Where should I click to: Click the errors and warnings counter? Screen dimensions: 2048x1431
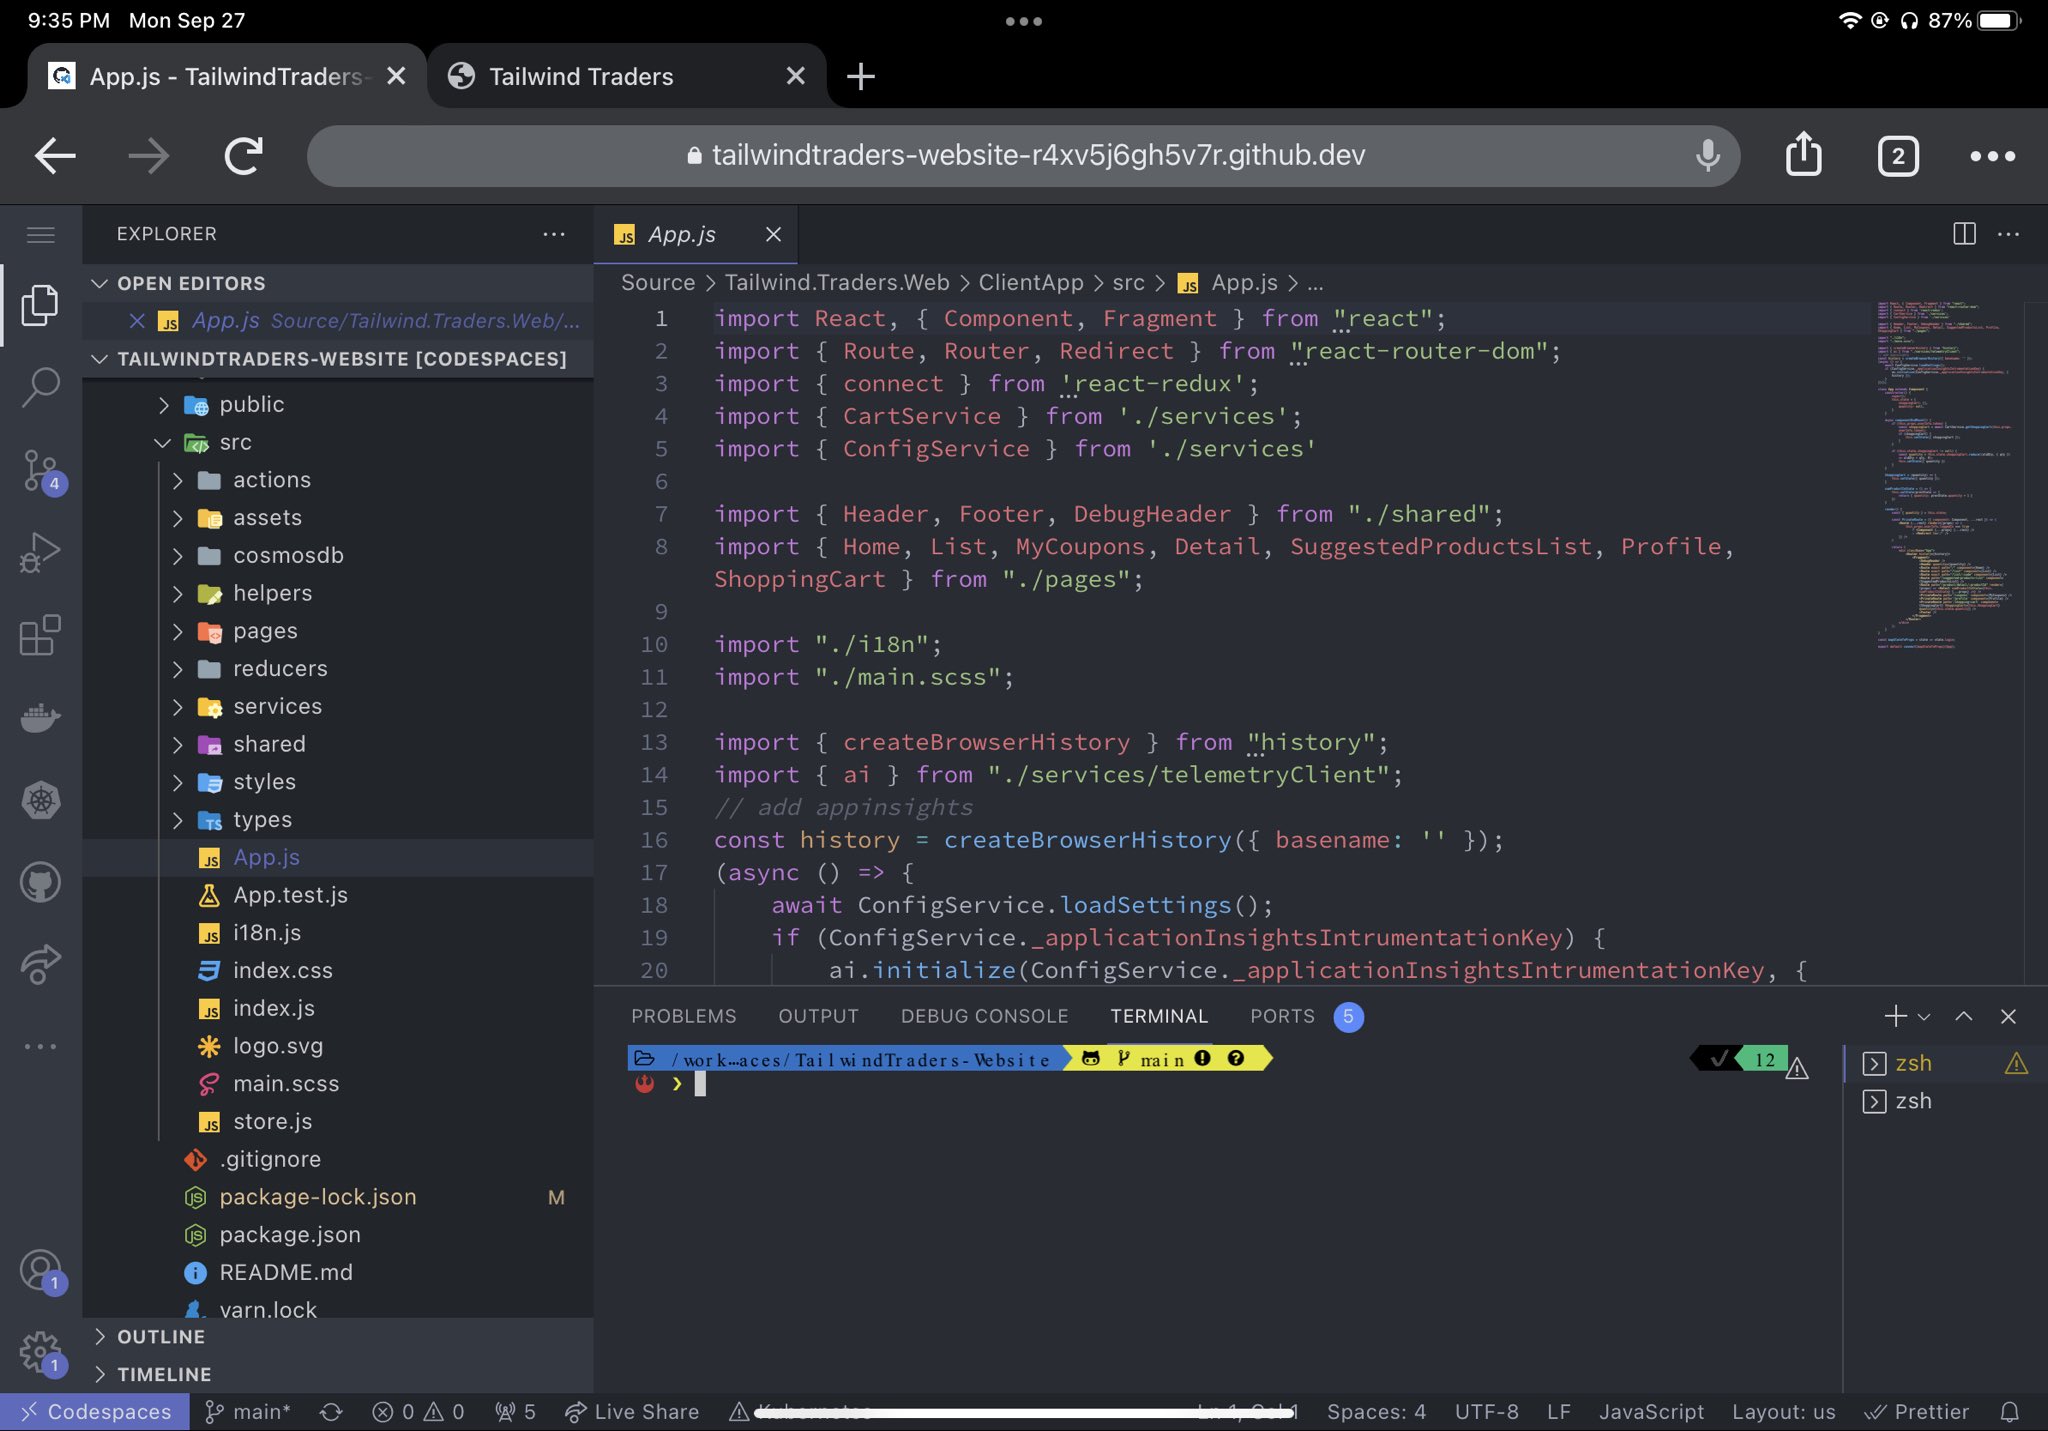click(x=418, y=1411)
